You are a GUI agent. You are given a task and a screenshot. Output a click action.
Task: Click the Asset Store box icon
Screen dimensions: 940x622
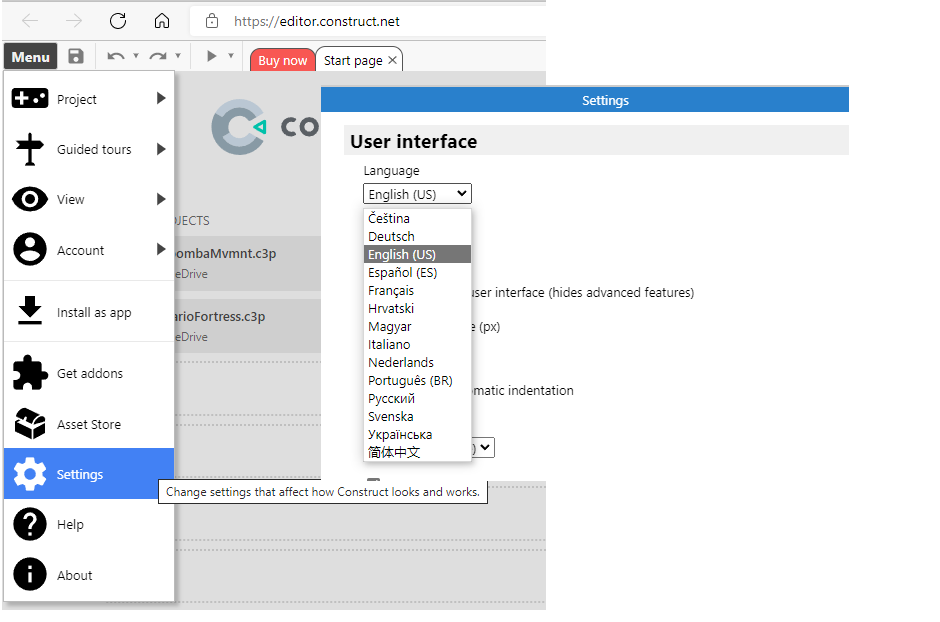coord(30,424)
